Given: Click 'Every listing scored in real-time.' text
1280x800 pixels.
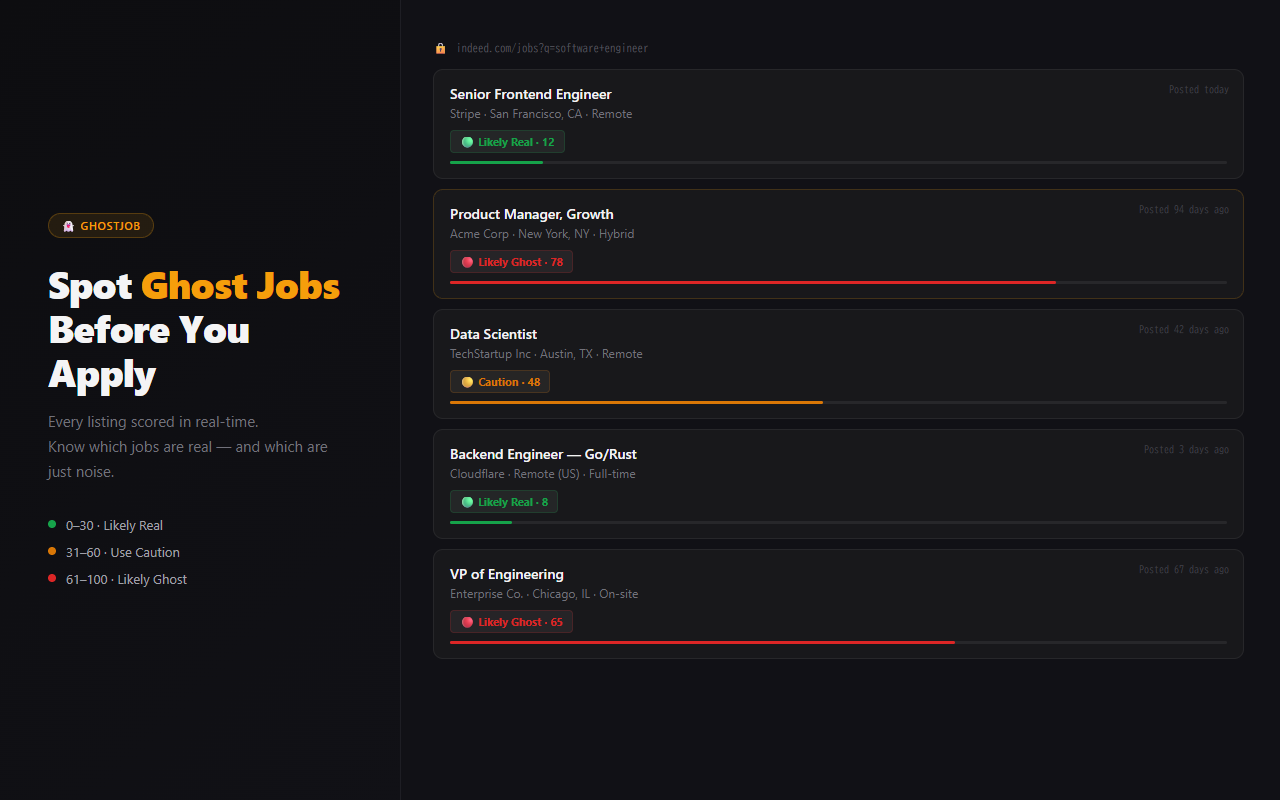Looking at the screenshot, I should point(153,422).
